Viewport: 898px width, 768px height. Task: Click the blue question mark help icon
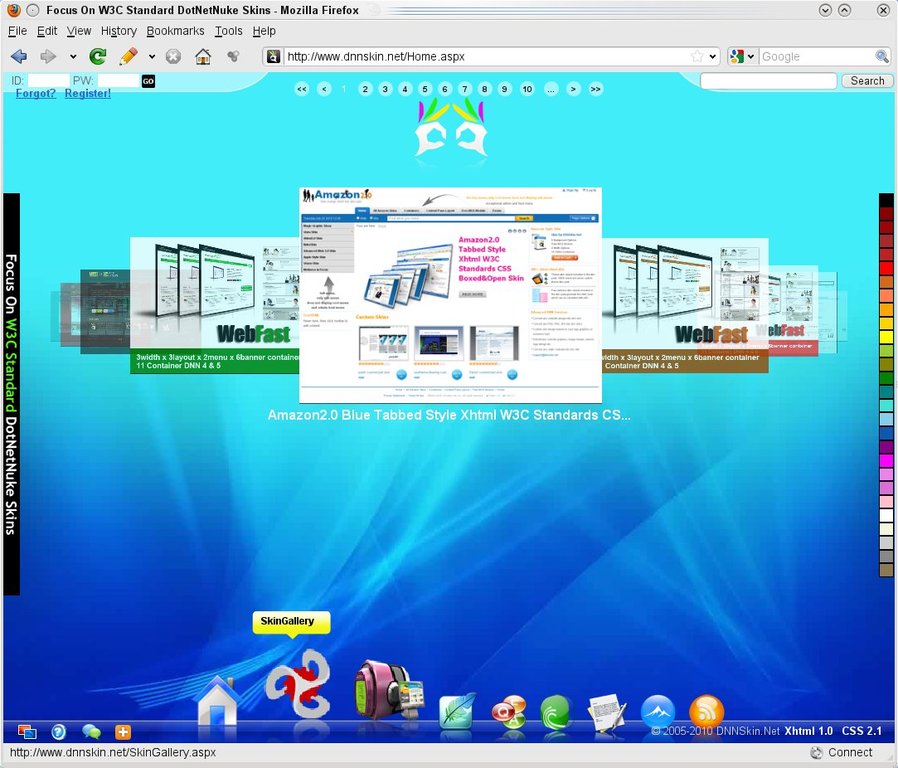pos(59,732)
